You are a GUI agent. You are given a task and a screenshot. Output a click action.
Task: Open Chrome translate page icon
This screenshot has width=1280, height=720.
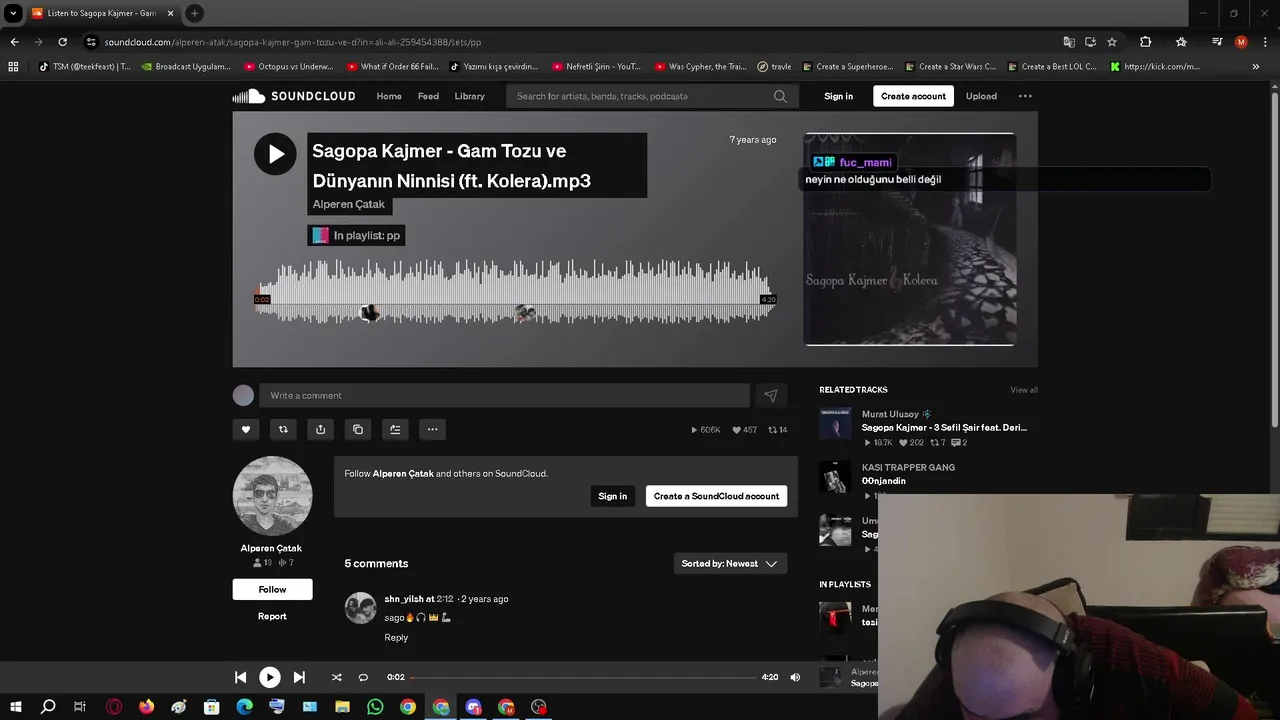click(x=1069, y=42)
